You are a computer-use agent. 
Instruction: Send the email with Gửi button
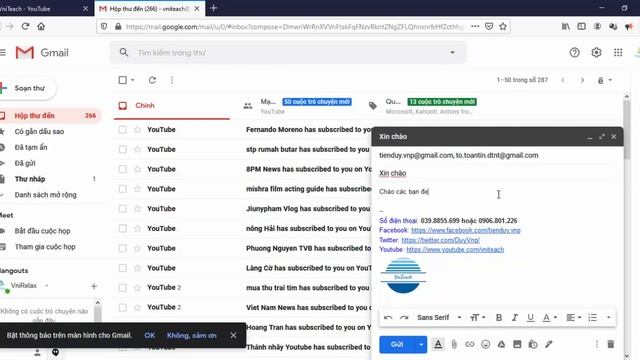pos(397,344)
